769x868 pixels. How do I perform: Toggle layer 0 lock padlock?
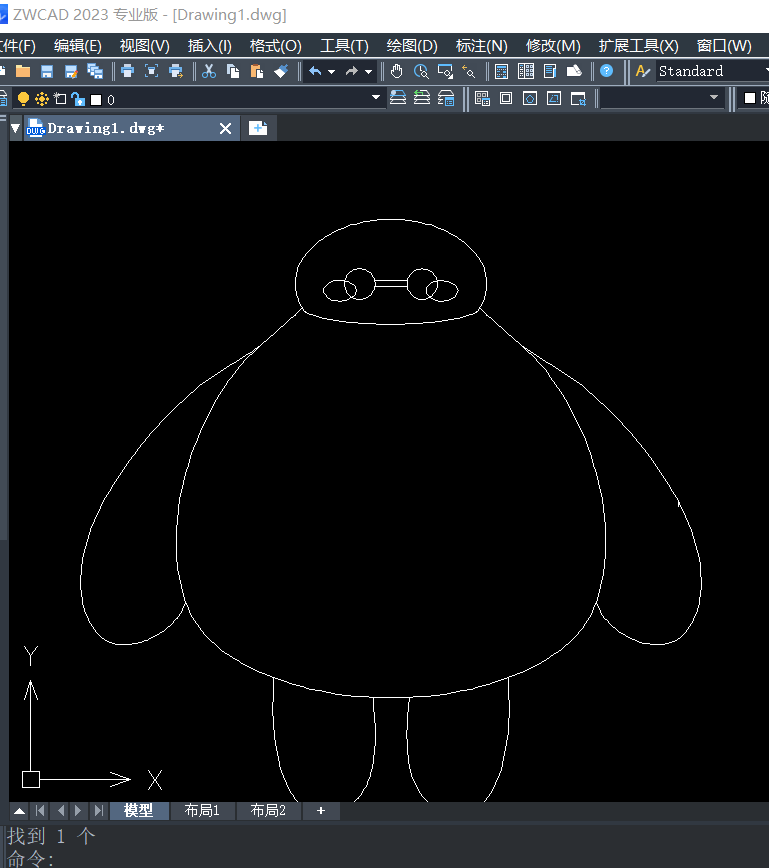78,99
